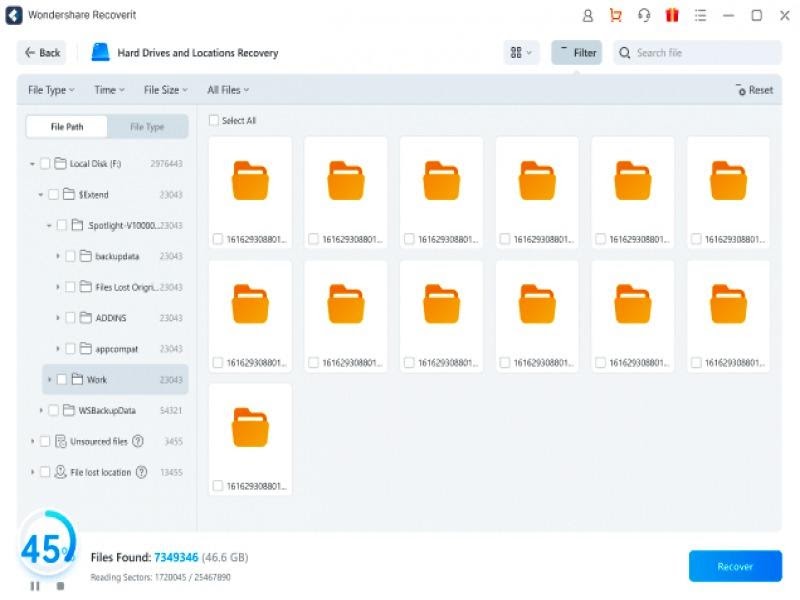Click help icon beside File lost location

tap(141, 472)
